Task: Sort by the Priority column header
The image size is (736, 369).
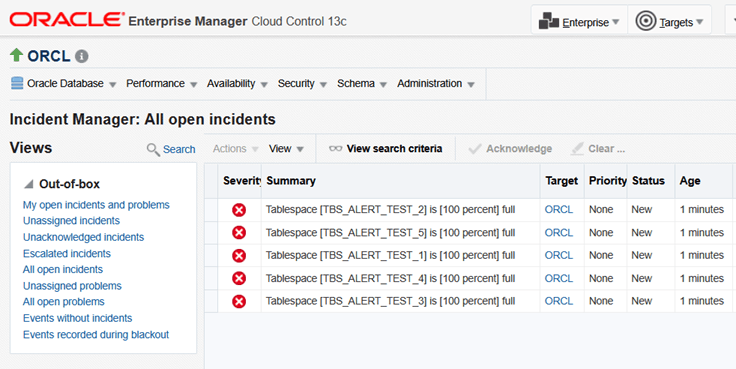Action: click(607, 181)
